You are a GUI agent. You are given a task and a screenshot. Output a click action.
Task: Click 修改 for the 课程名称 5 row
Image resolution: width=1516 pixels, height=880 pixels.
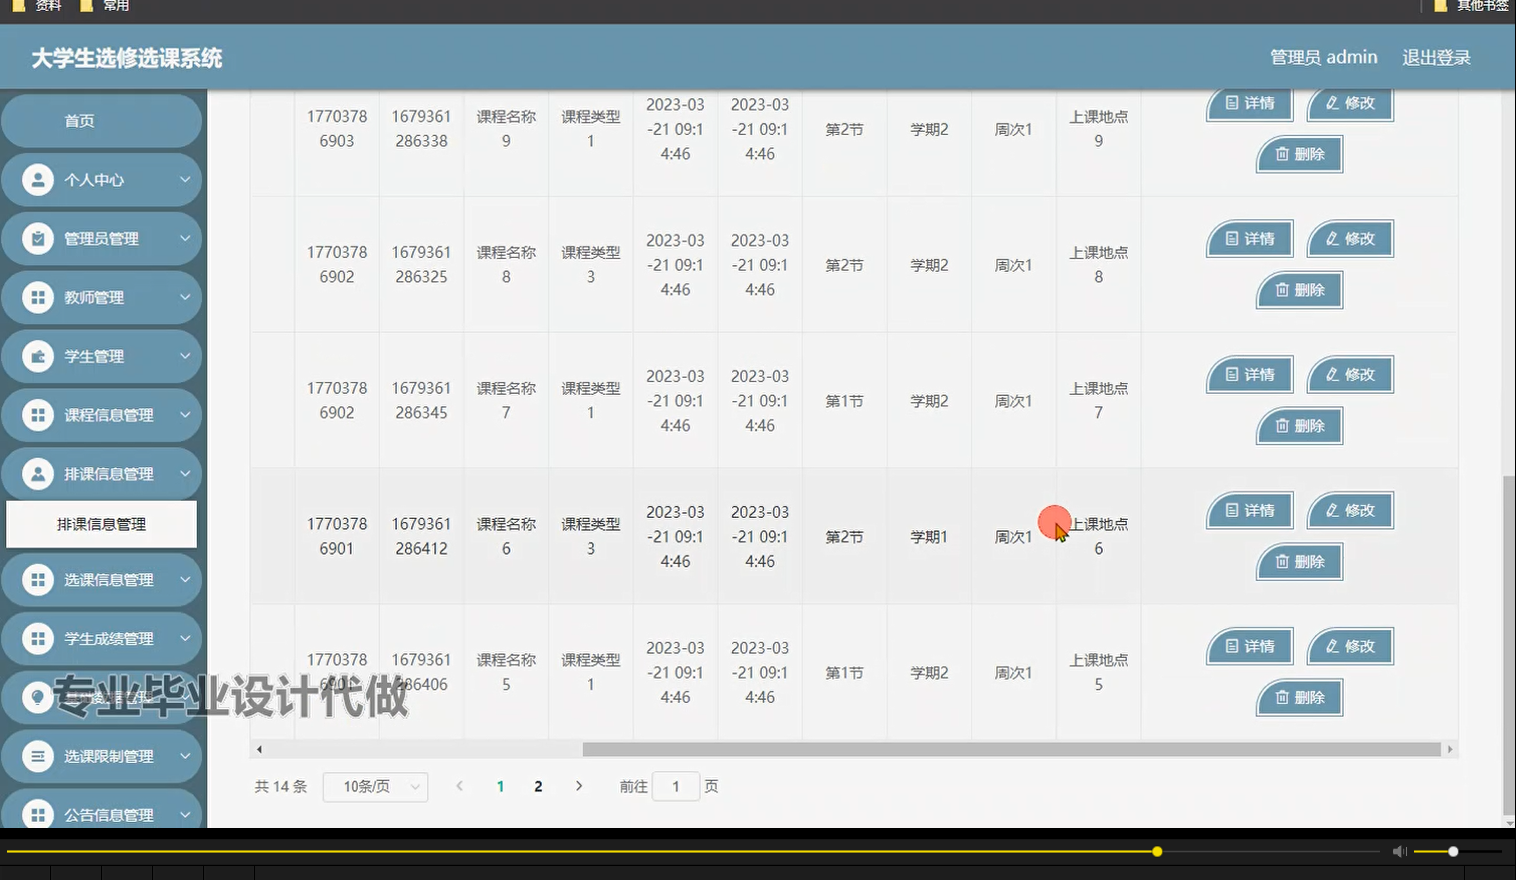1350,647
